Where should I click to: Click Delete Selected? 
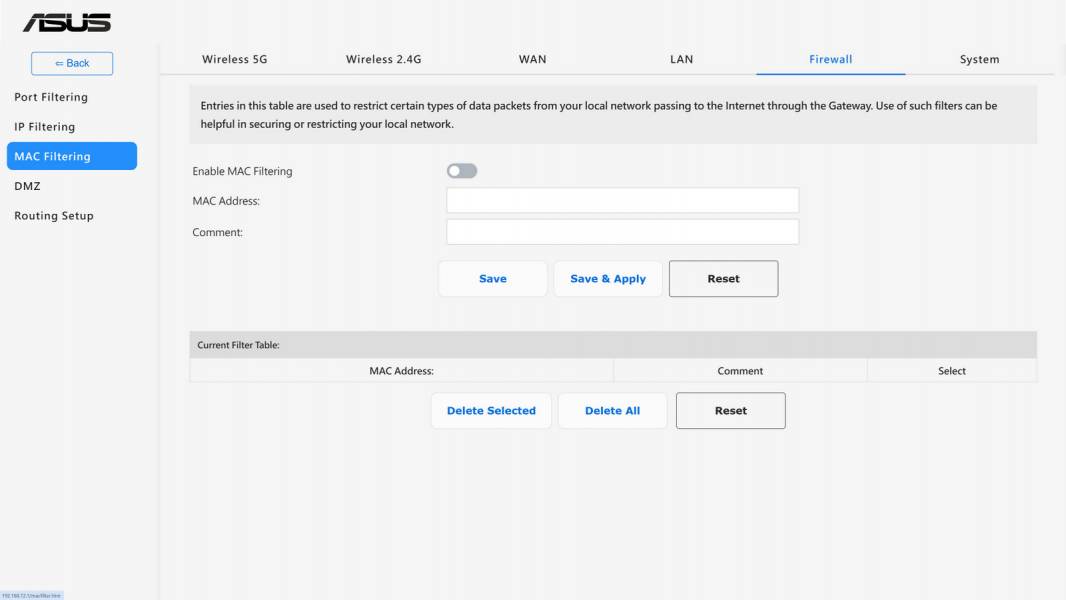click(492, 410)
